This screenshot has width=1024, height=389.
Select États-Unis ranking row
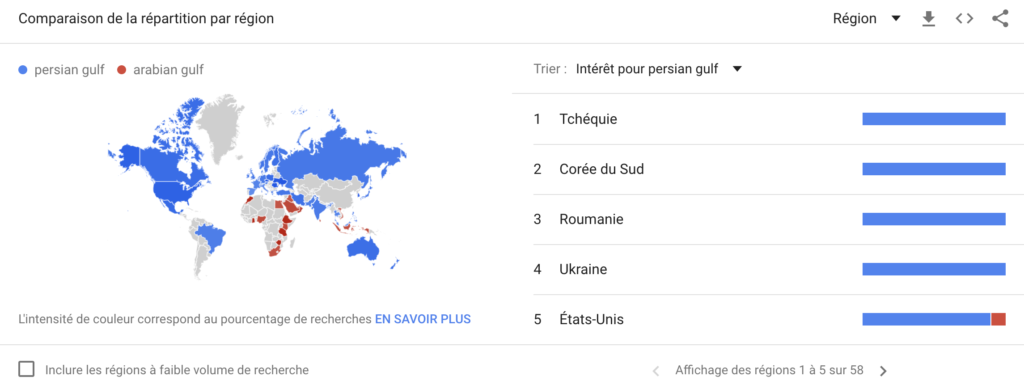pos(768,320)
